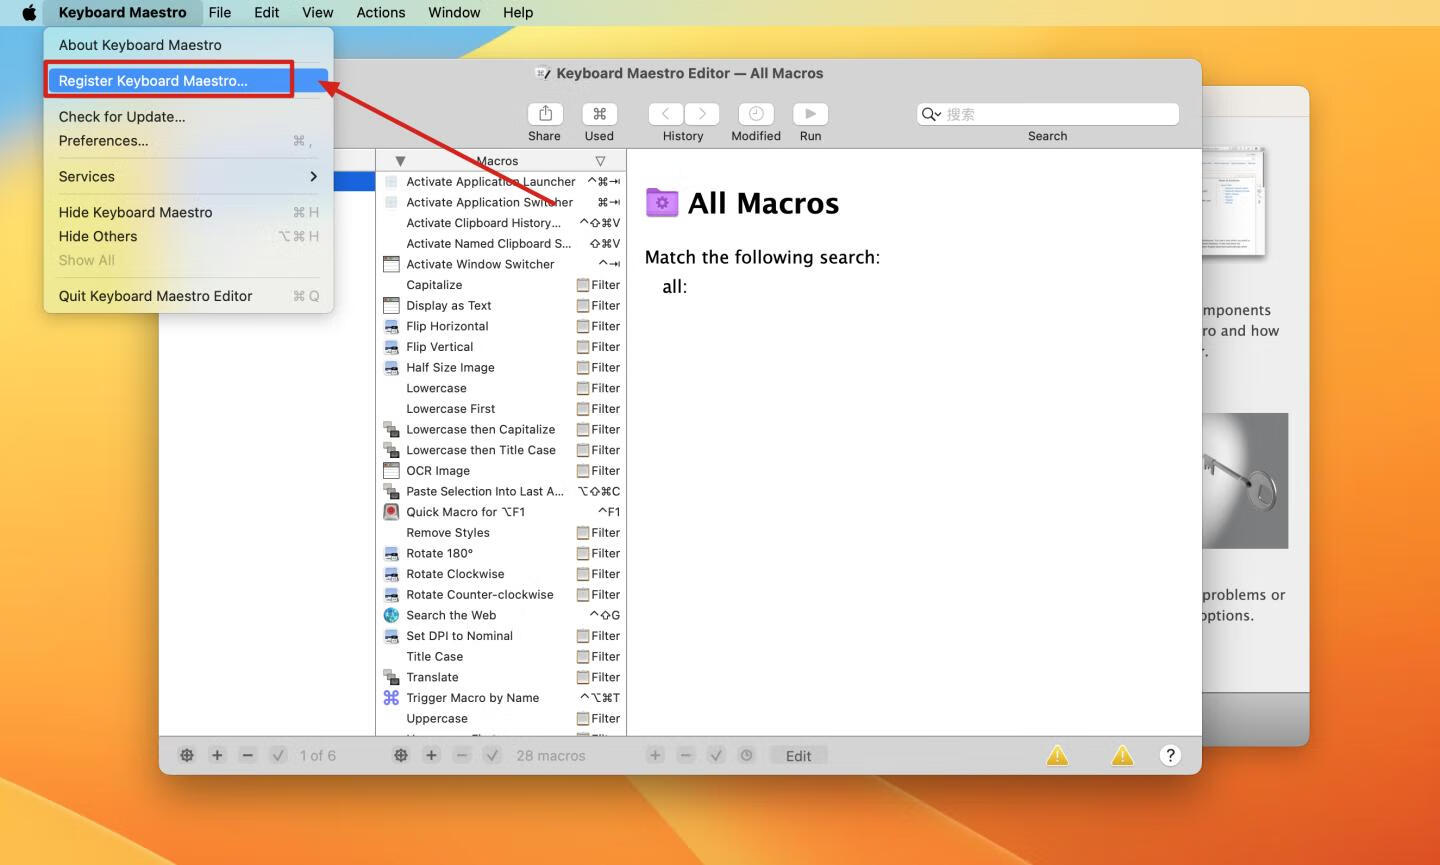Open the Edit menu
Viewport: 1440px width, 865px height.
click(x=267, y=13)
